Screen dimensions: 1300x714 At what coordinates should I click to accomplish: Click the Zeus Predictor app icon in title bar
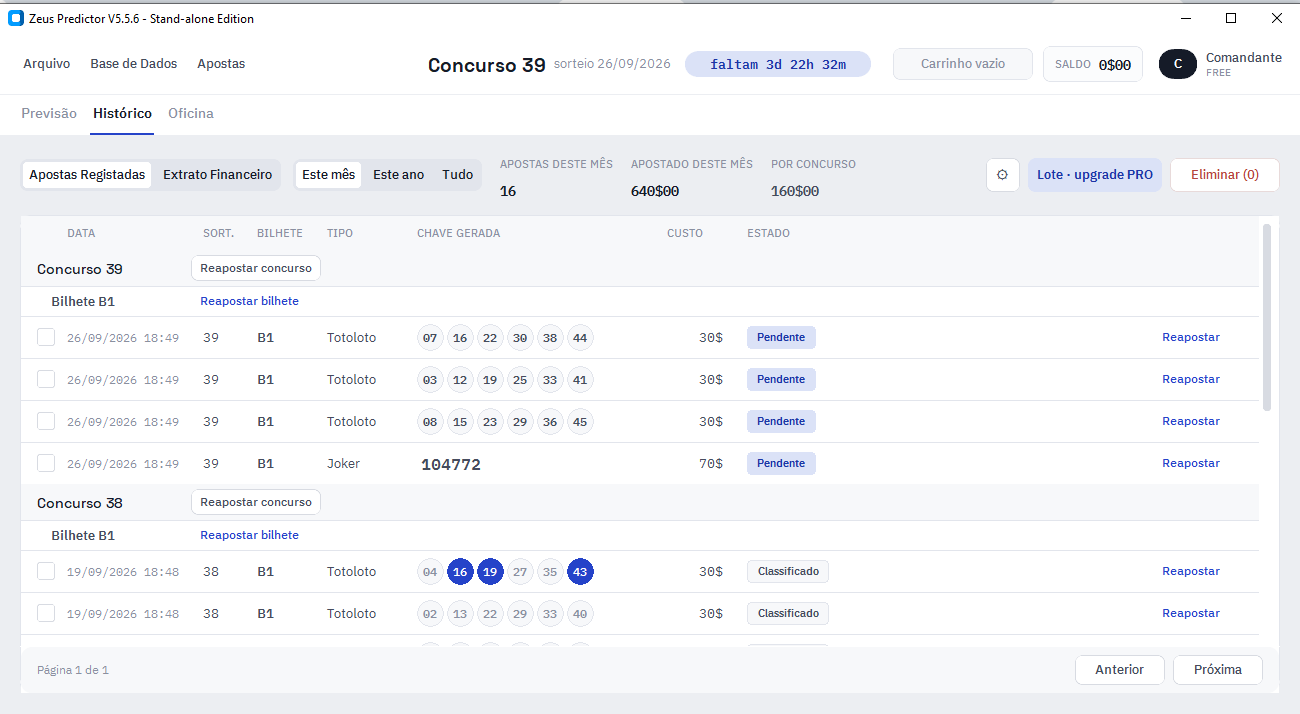click(x=15, y=19)
